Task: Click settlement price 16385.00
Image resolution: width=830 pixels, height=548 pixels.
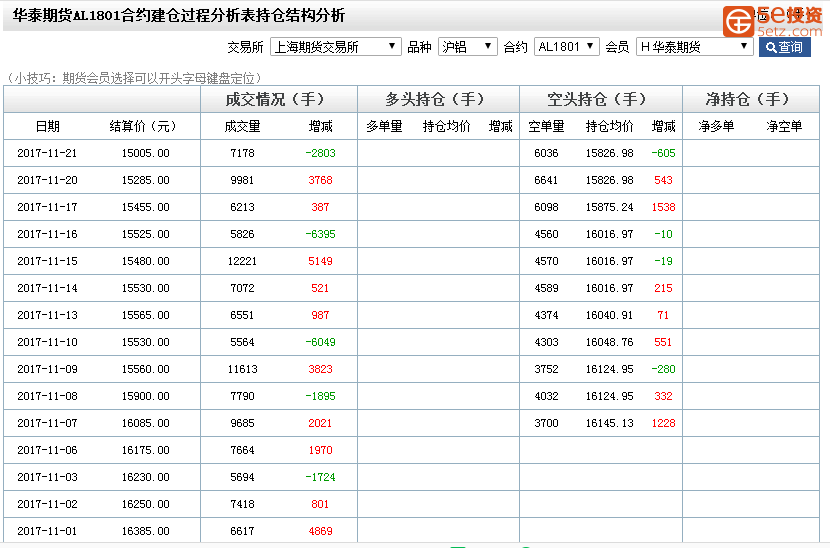Action: (146, 531)
